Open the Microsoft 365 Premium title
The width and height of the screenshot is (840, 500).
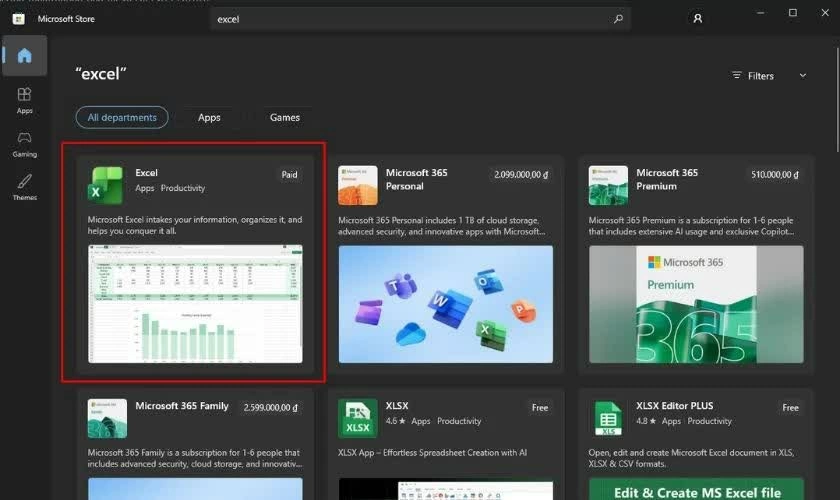667,180
